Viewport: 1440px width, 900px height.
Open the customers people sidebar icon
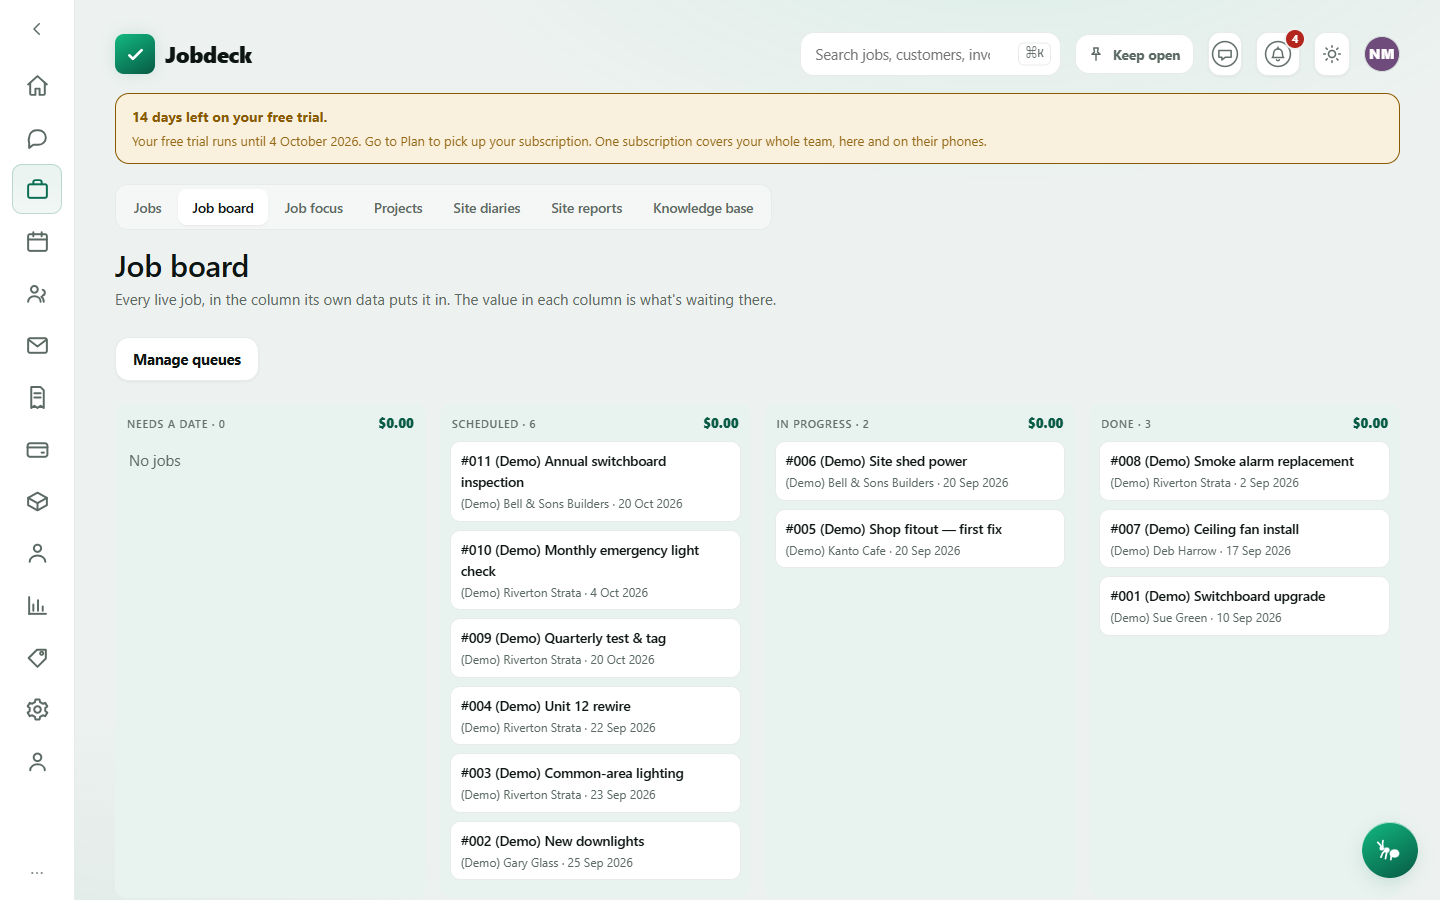[37, 294]
